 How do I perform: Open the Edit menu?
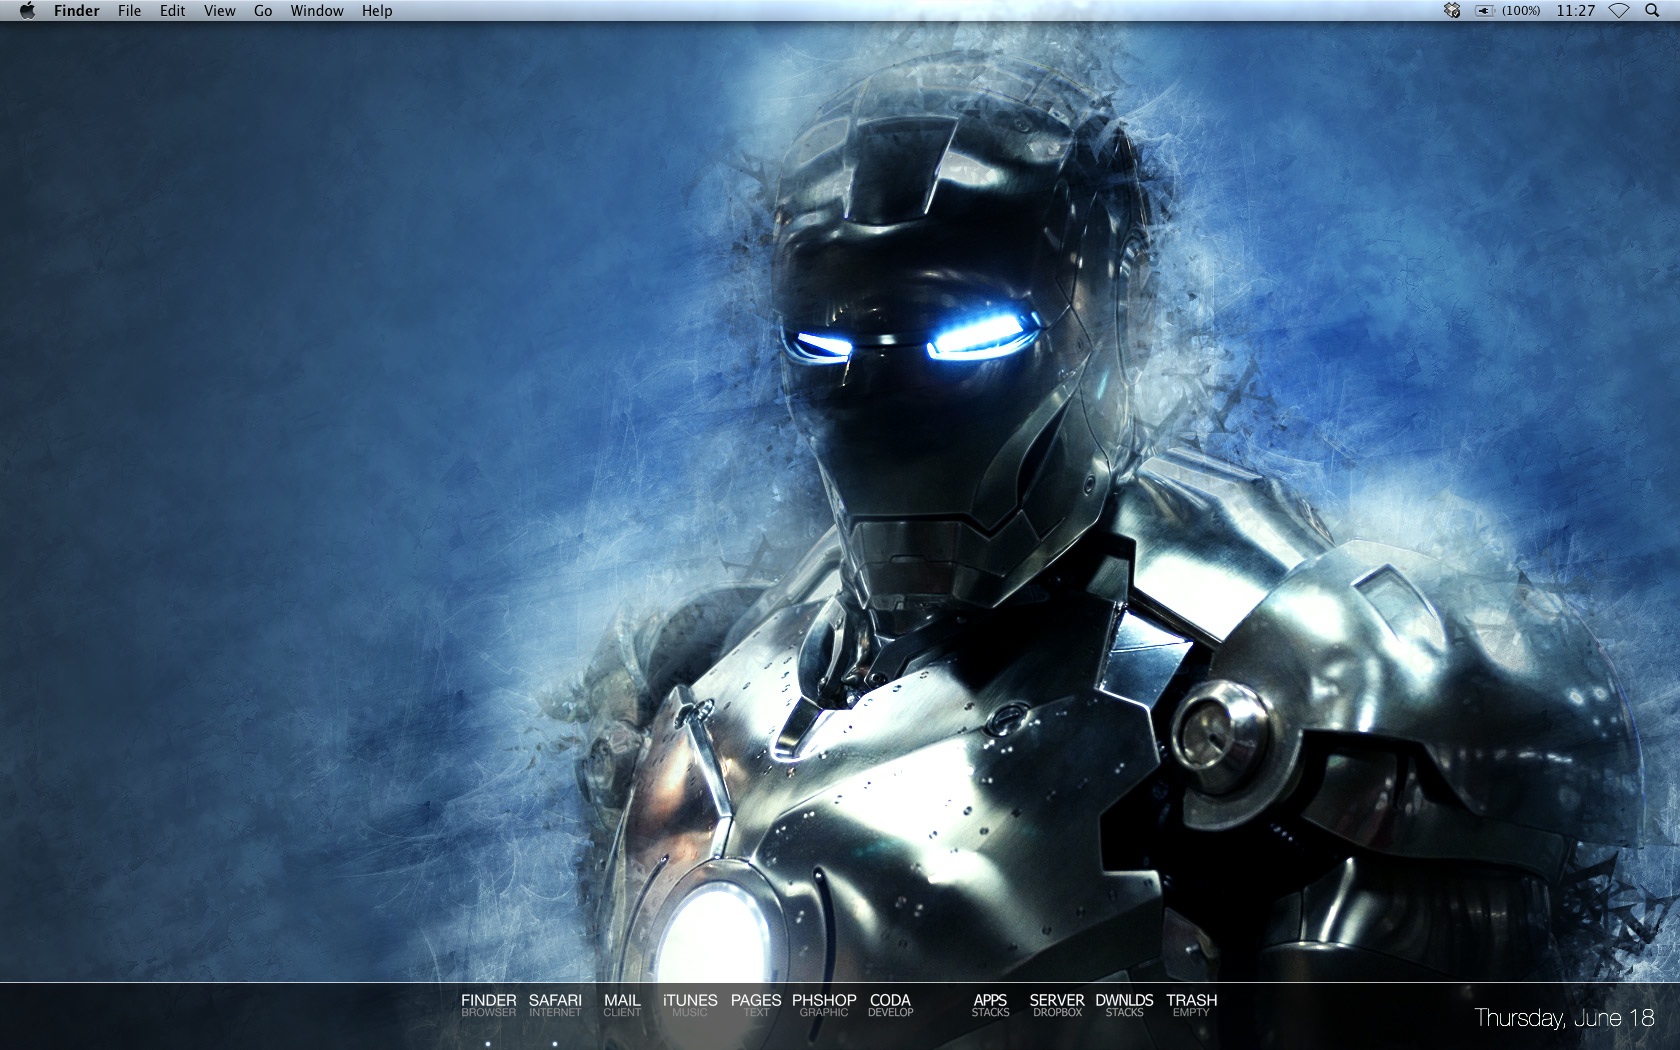point(172,11)
